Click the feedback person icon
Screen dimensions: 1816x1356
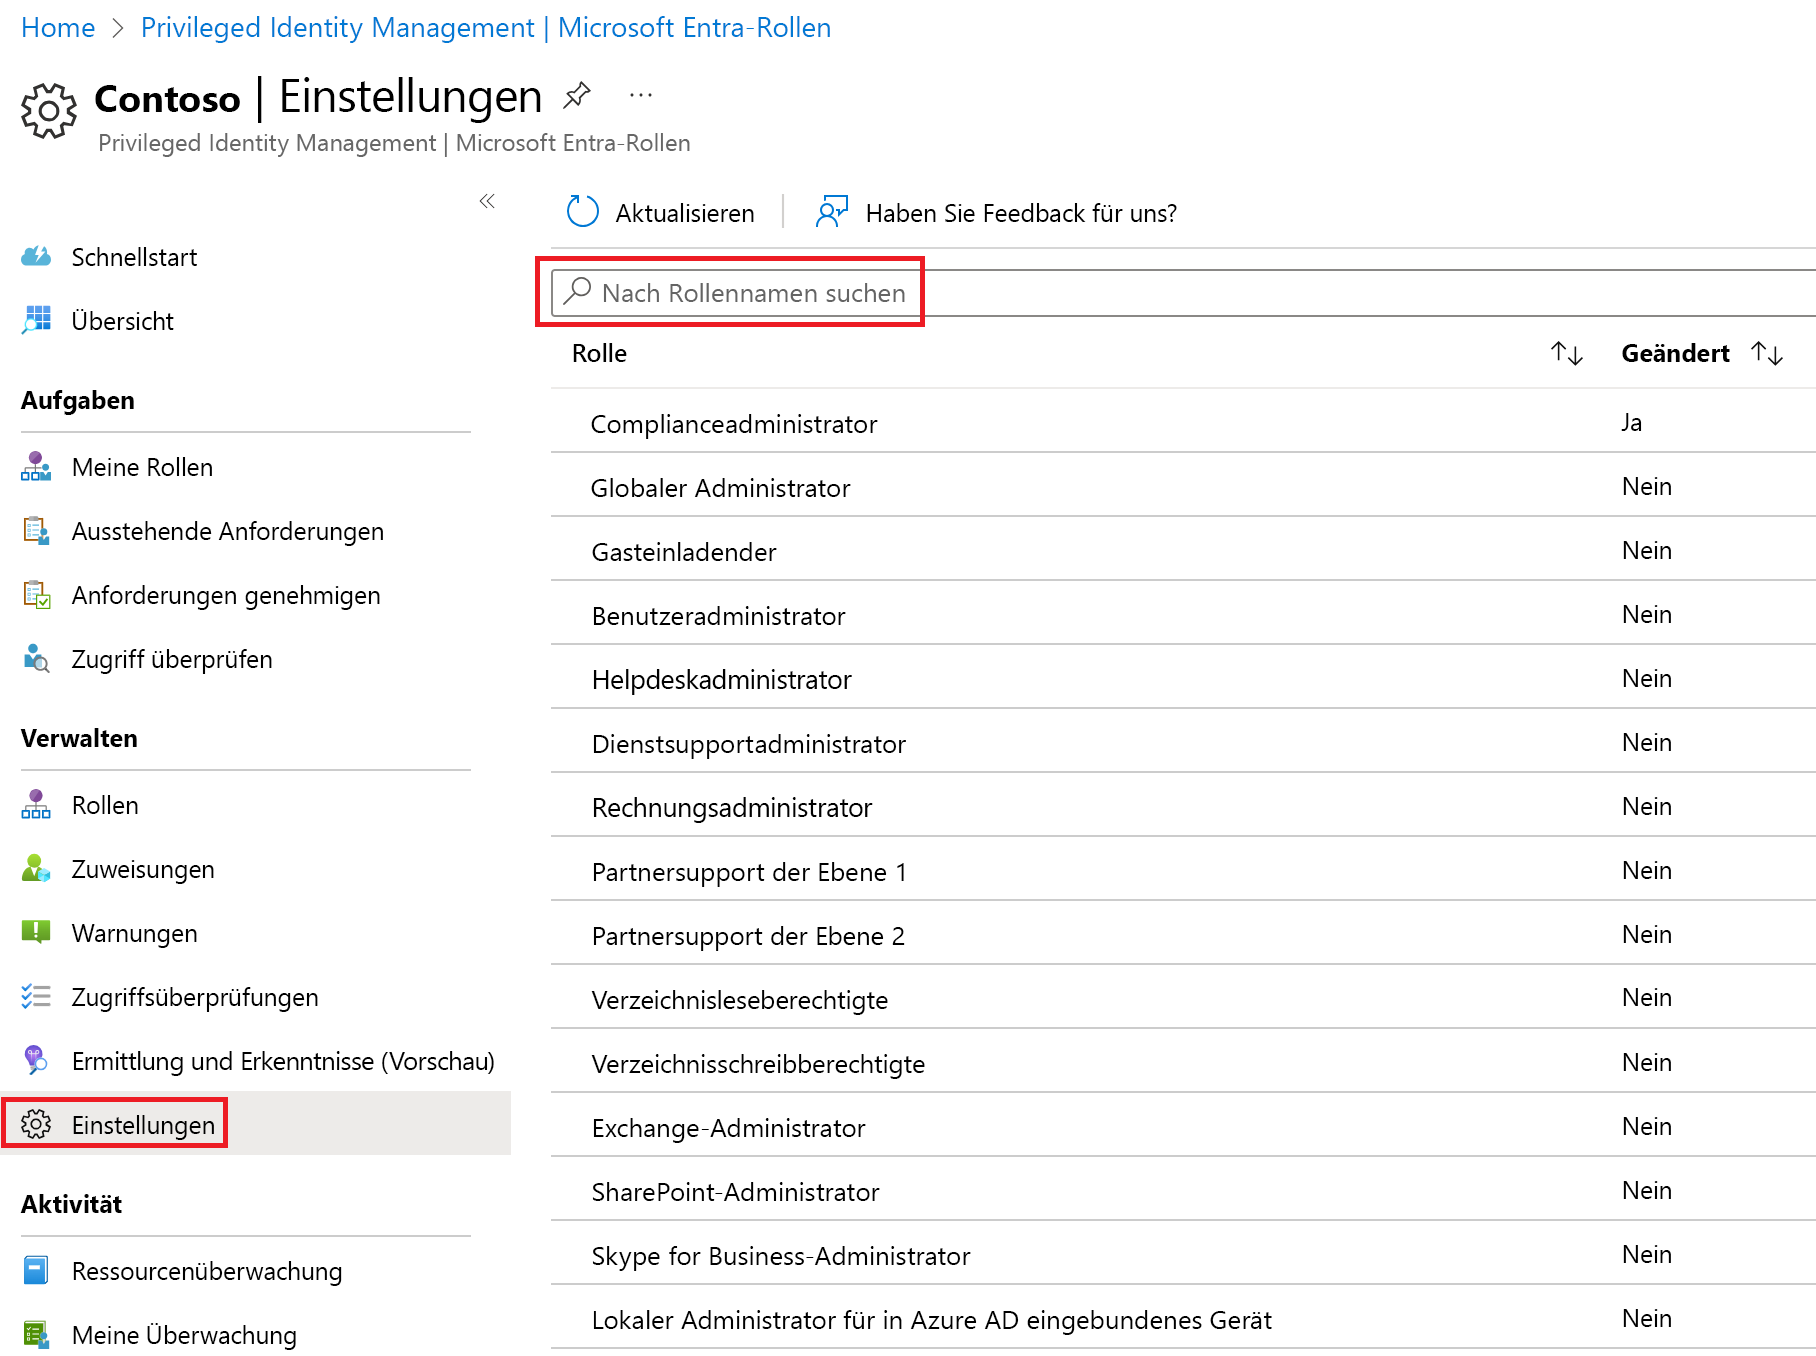coord(831,212)
